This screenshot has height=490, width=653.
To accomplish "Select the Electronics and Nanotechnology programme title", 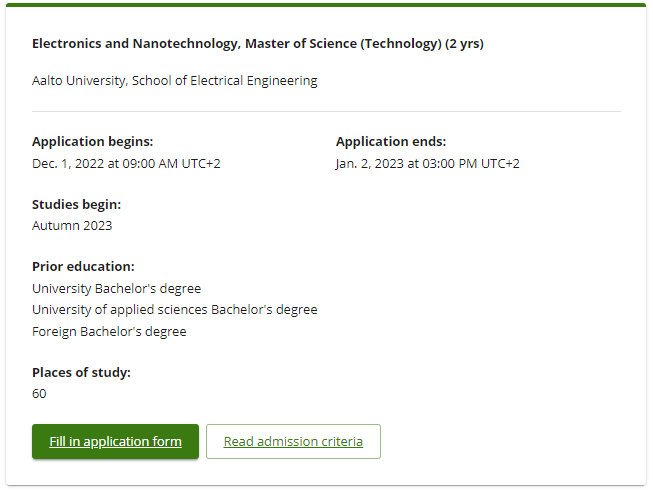I will point(258,43).
